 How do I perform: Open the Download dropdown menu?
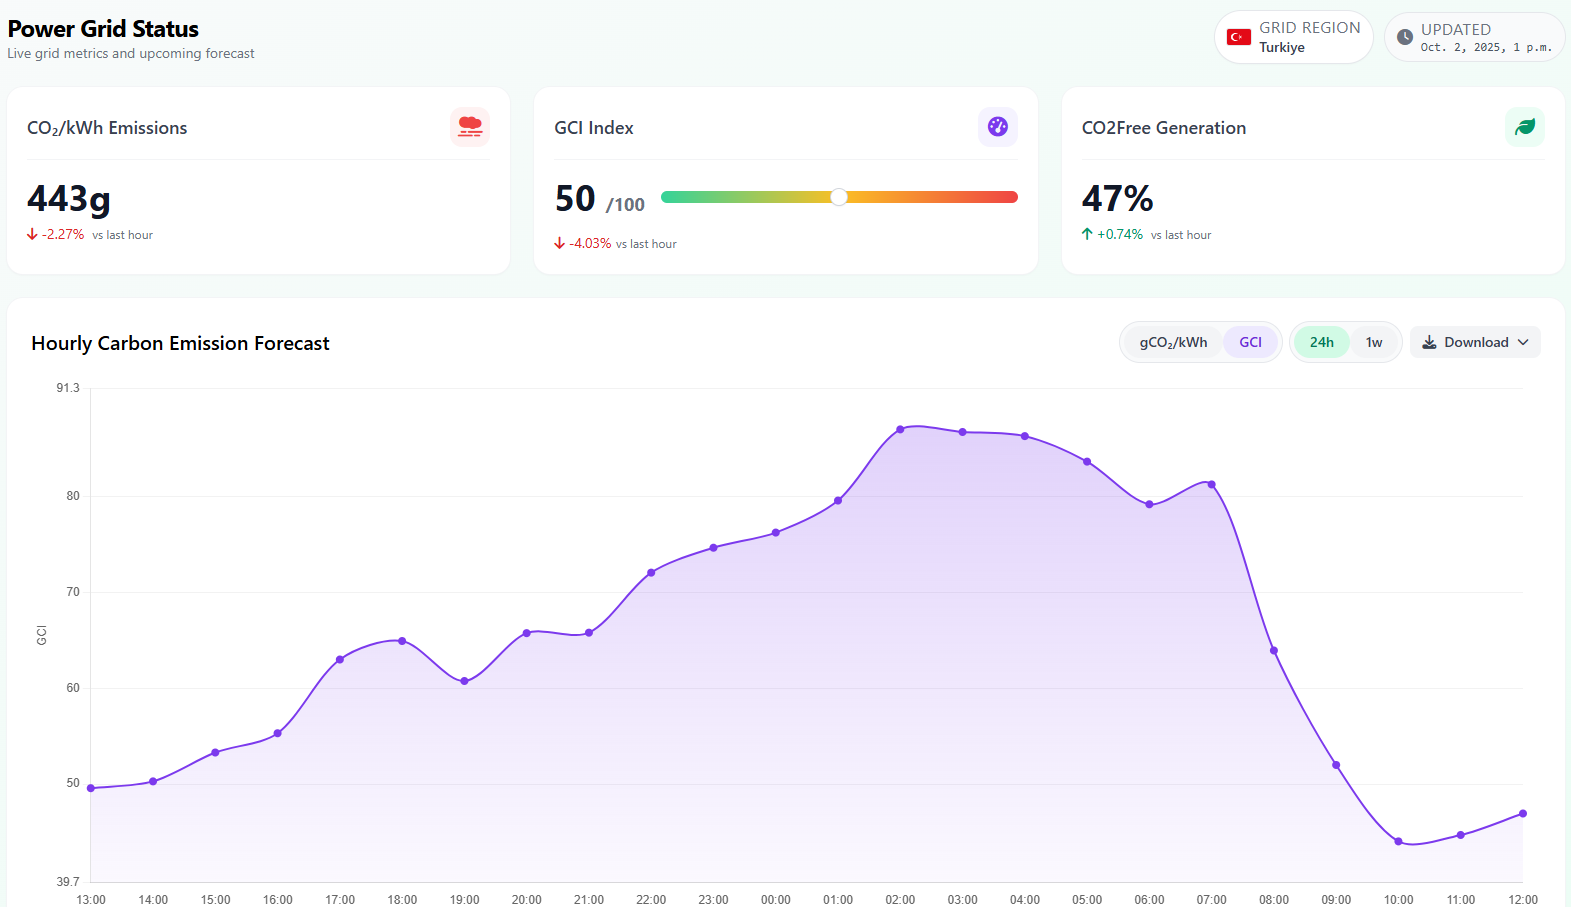click(1475, 342)
